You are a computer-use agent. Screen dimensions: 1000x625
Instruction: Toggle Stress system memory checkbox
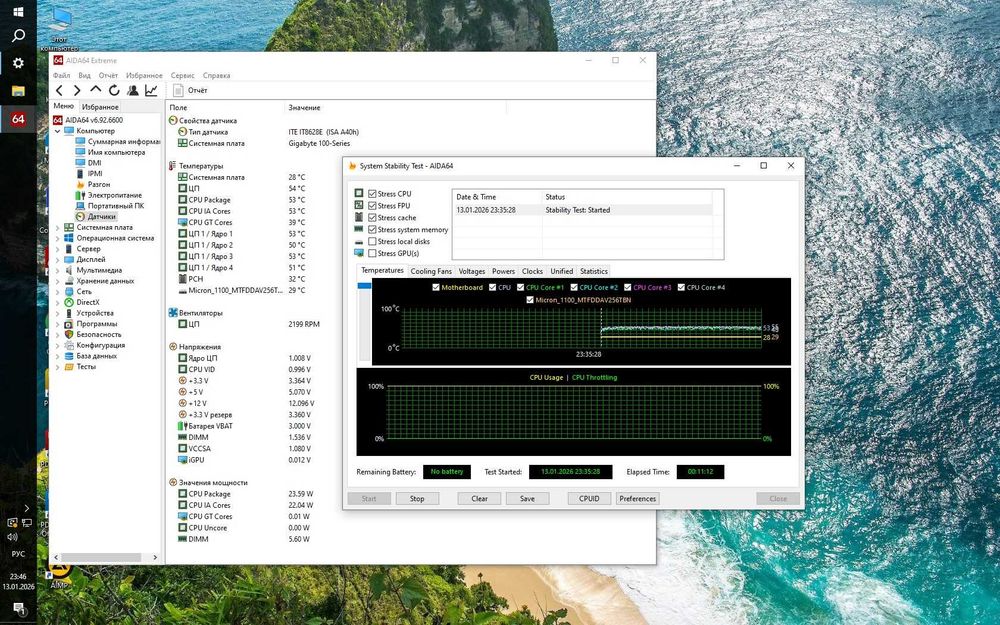click(372, 230)
